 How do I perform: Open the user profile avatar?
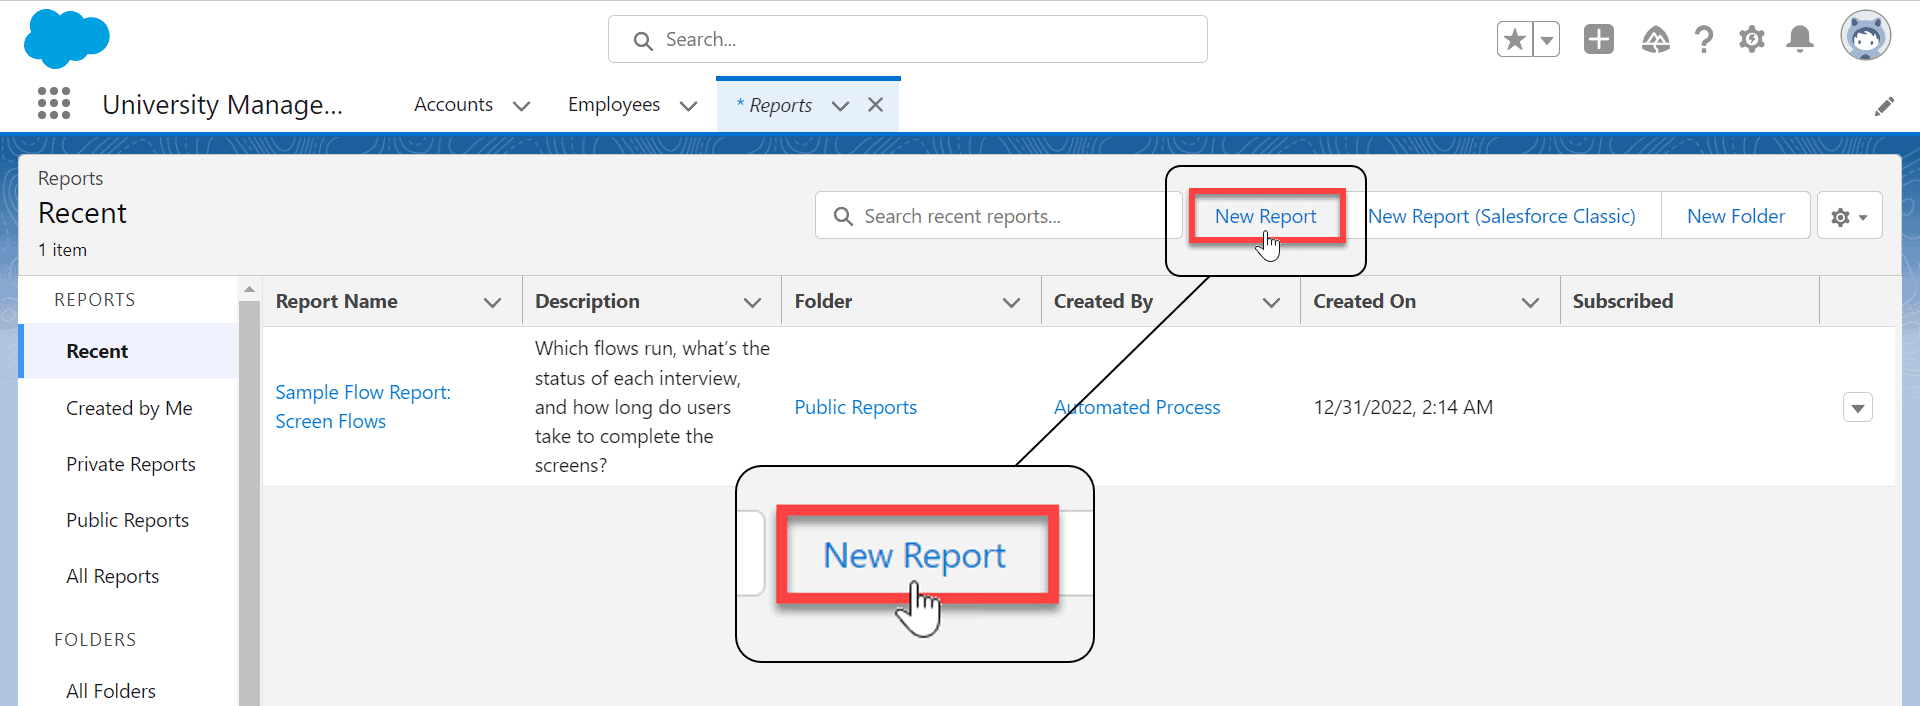[x=1866, y=36]
